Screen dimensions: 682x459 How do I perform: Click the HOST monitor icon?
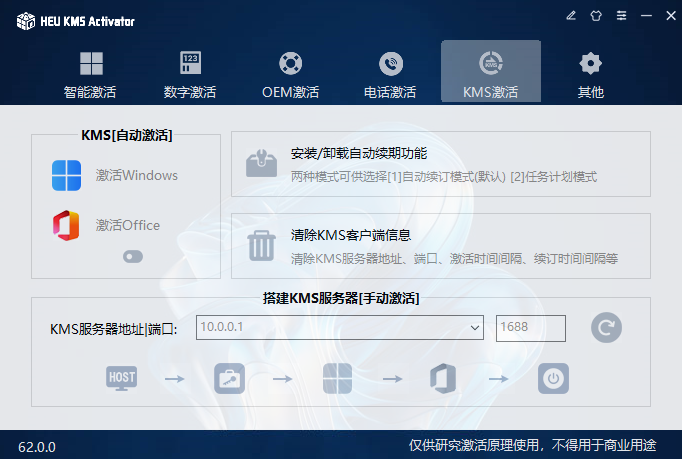pos(121,378)
